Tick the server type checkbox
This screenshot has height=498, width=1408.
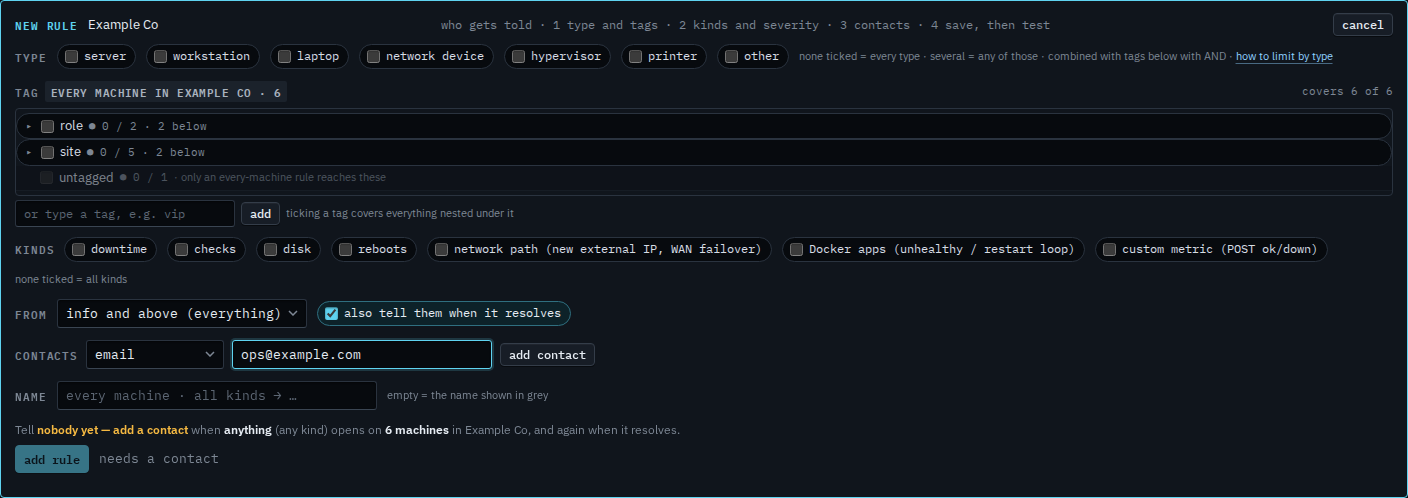pos(72,57)
